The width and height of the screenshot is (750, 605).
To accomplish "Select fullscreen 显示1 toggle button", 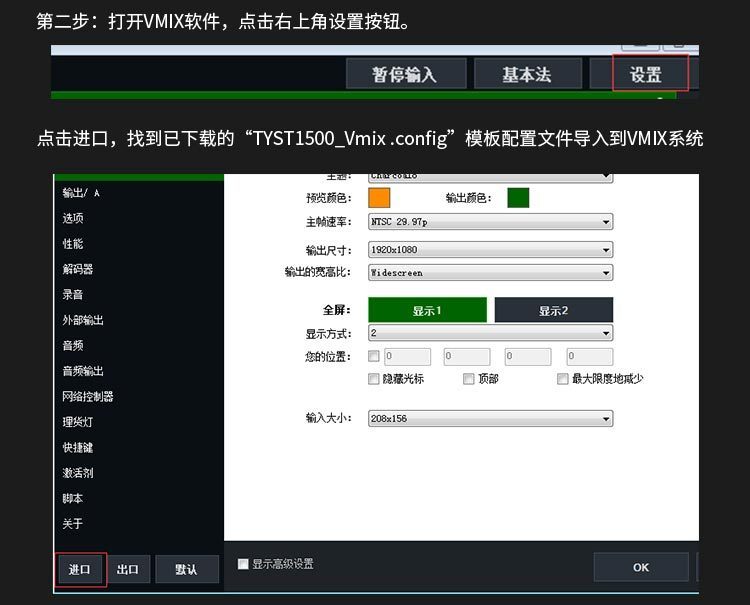I will tap(427, 310).
